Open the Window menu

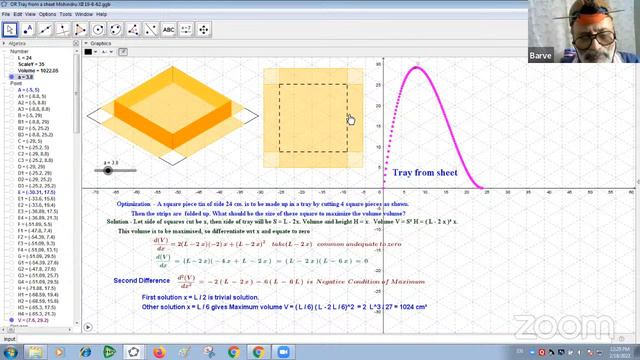(84, 14)
